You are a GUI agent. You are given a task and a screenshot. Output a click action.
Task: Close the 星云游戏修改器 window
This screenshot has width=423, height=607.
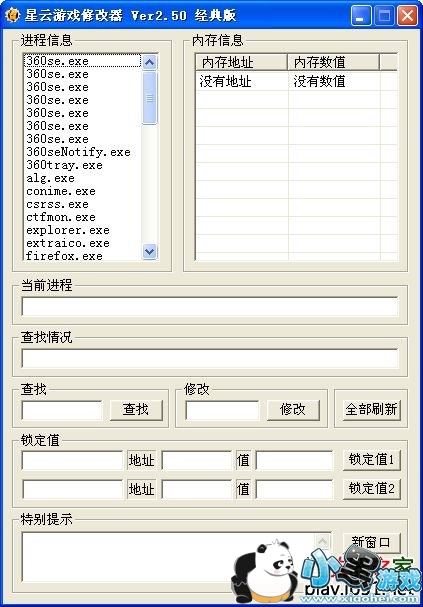(x=408, y=16)
